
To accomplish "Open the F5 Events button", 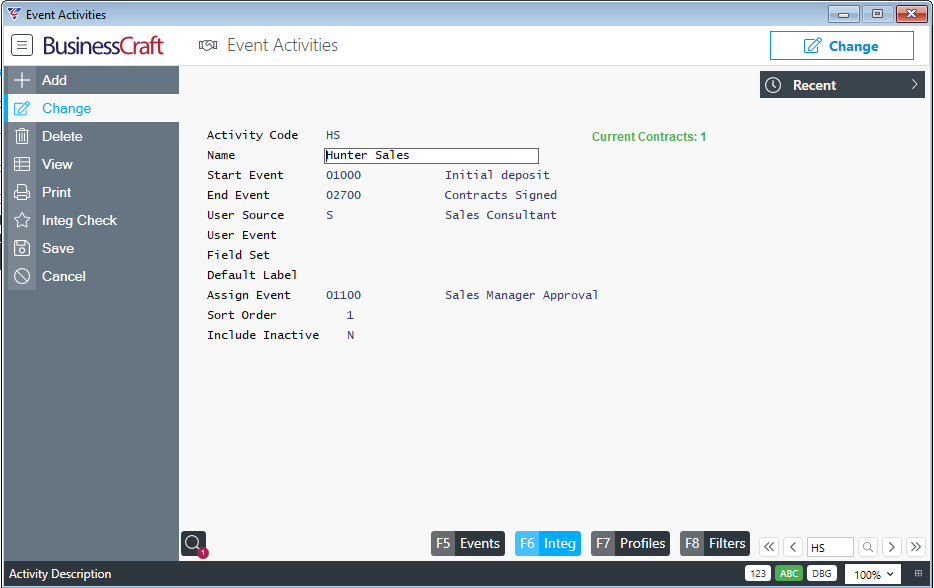I will coord(468,543).
